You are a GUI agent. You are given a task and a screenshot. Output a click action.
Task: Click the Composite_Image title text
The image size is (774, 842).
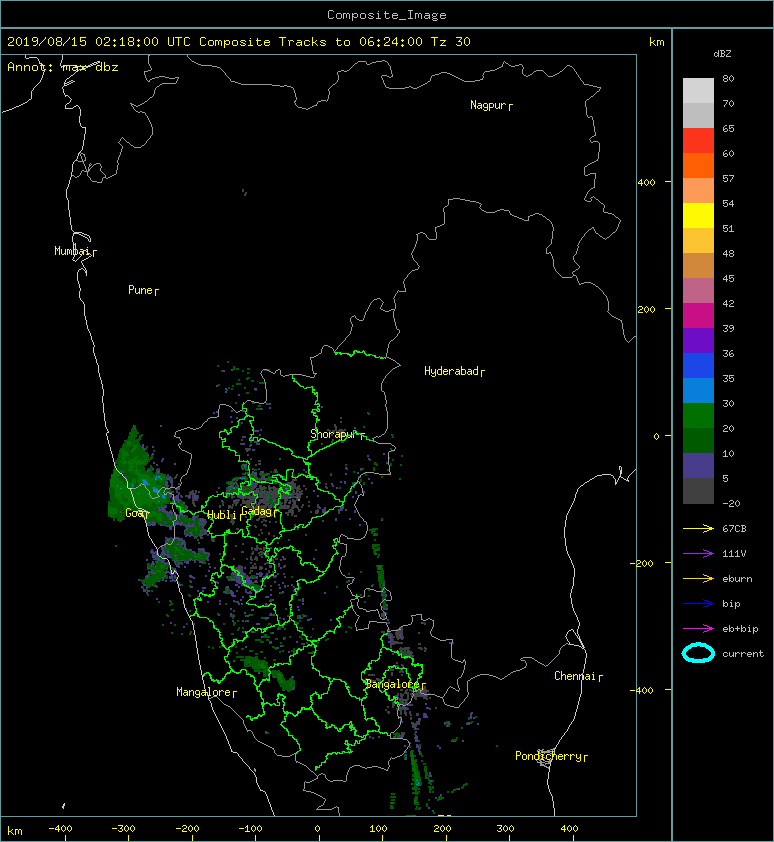(387, 15)
